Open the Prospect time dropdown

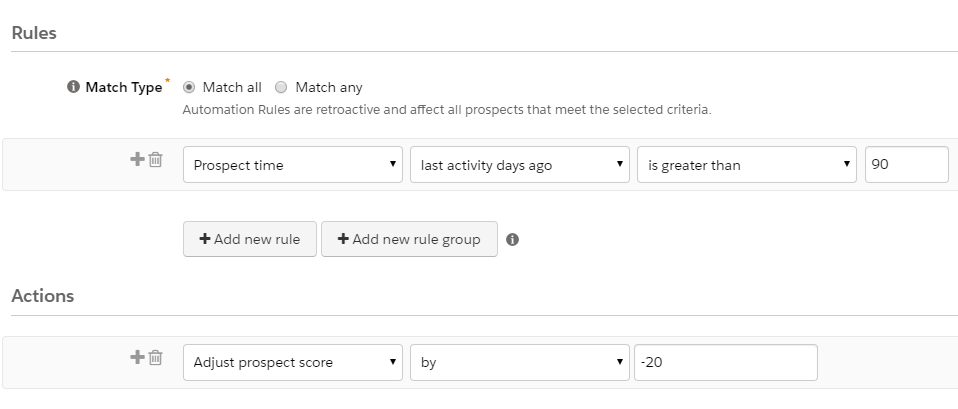(293, 164)
